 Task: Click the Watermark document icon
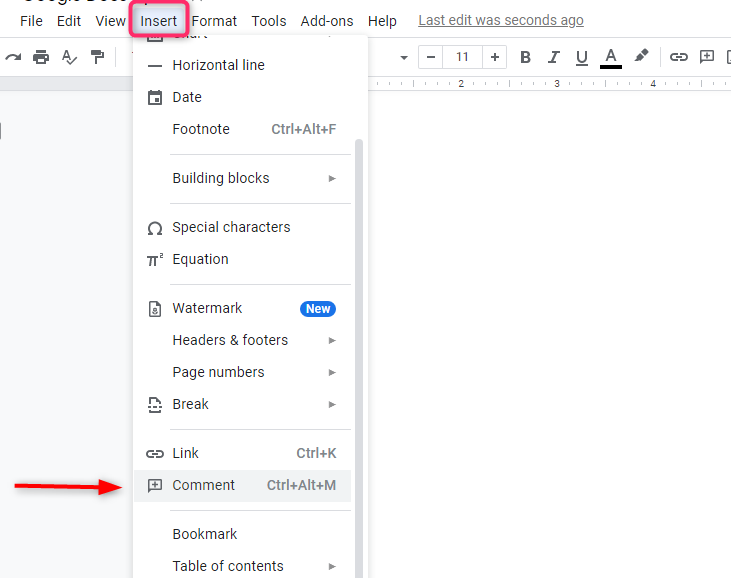point(155,309)
